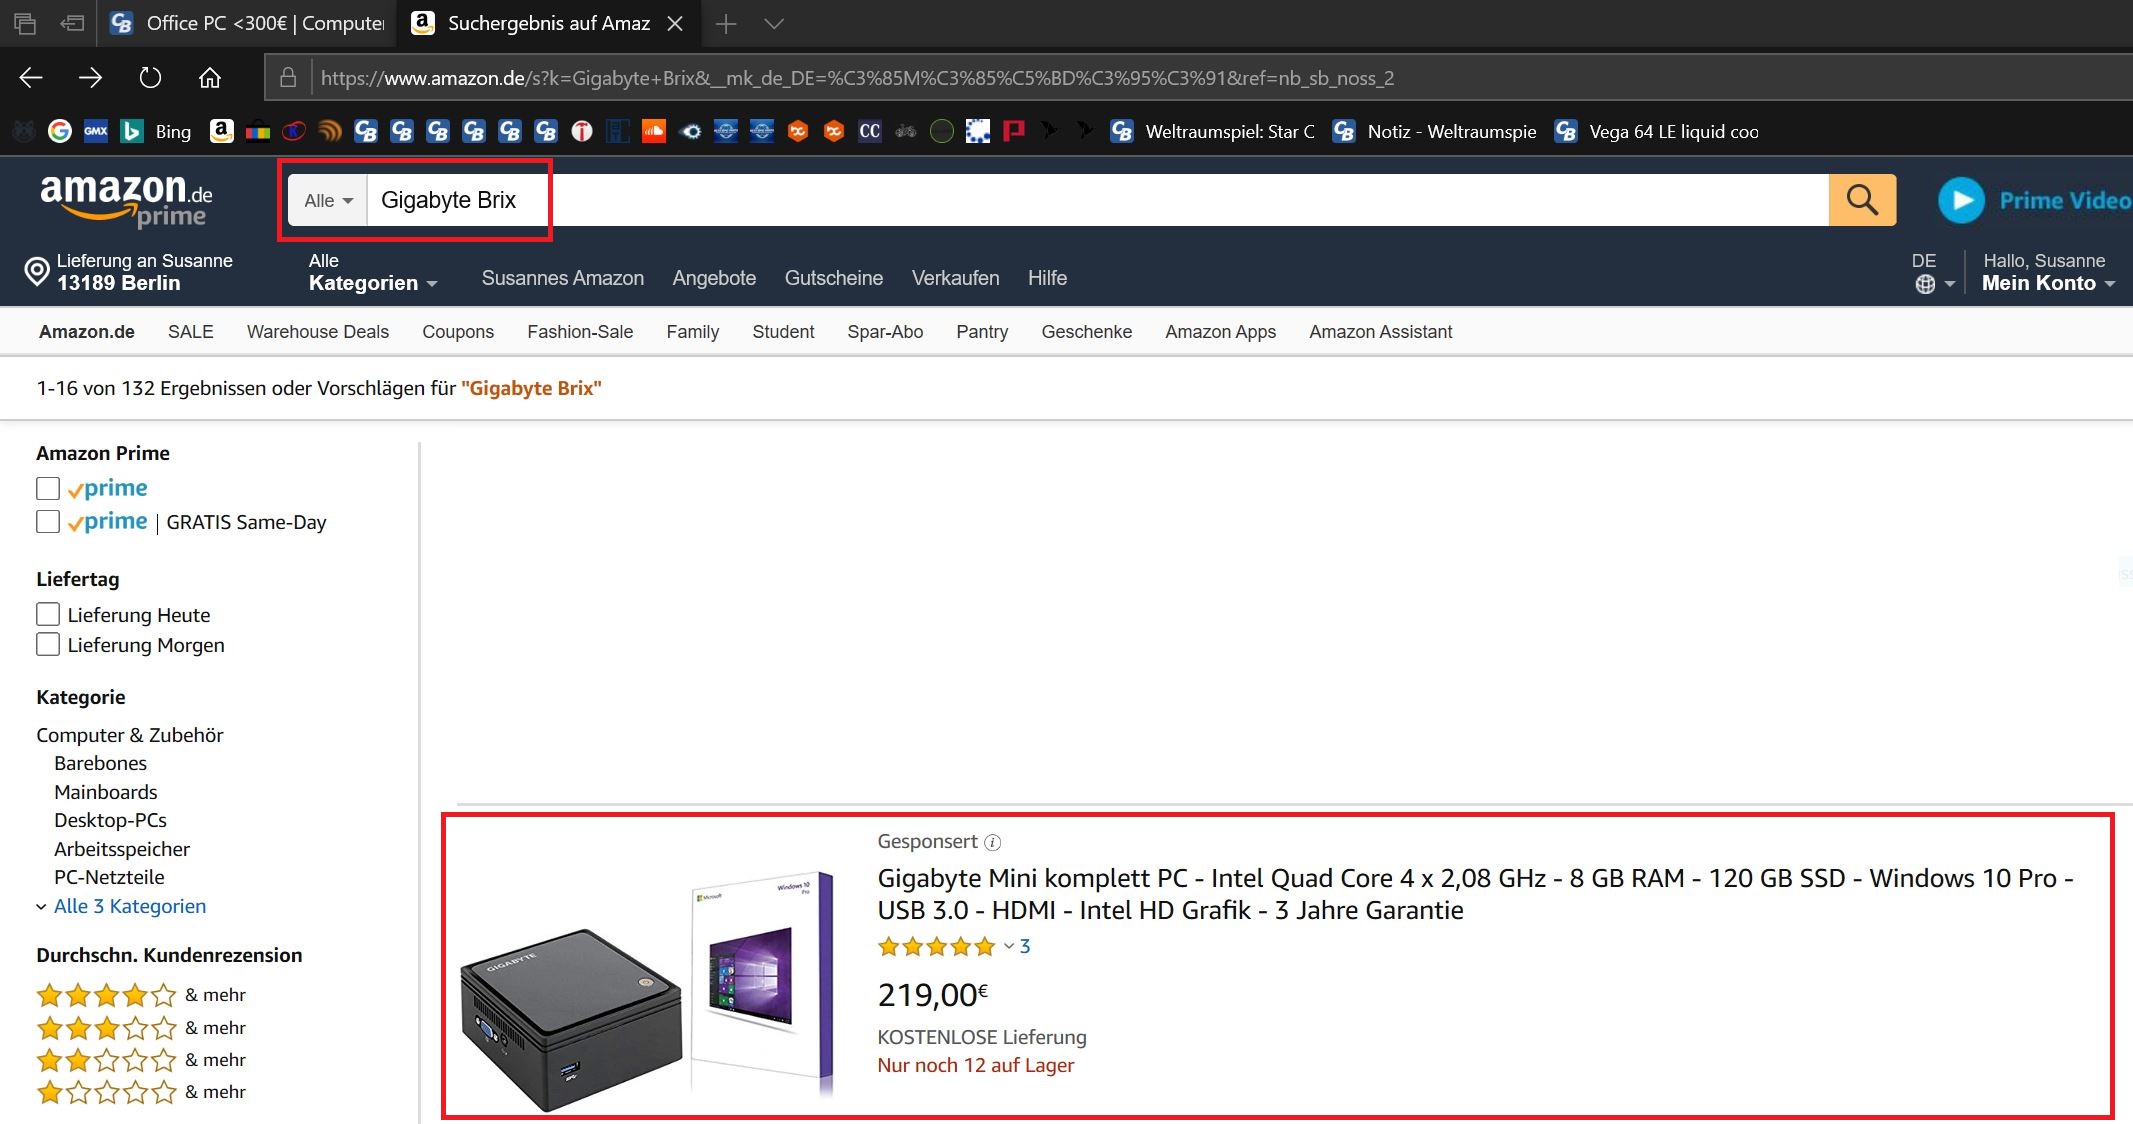Viewport: 2133px width, 1124px height.
Task: Click the info icon next to Gesponsert
Action: click(x=992, y=842)
